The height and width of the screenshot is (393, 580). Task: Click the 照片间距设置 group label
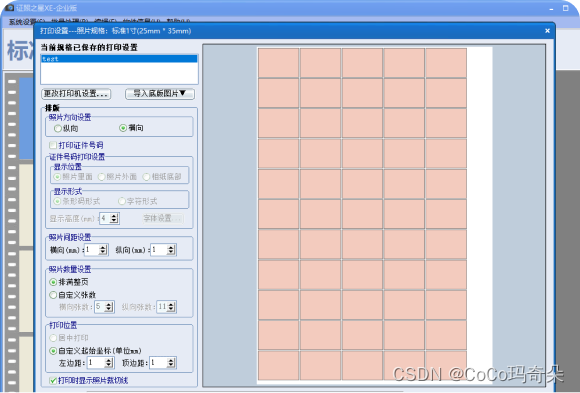pyautogui.click(x=70, y=237)
